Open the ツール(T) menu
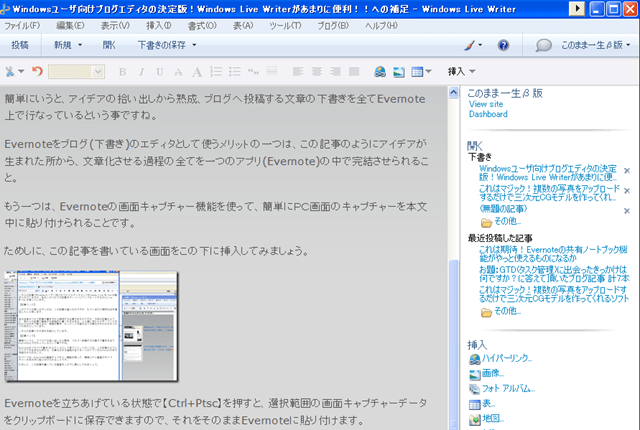The width and height of the screenshot is (640, 430). tap(285, 26)
